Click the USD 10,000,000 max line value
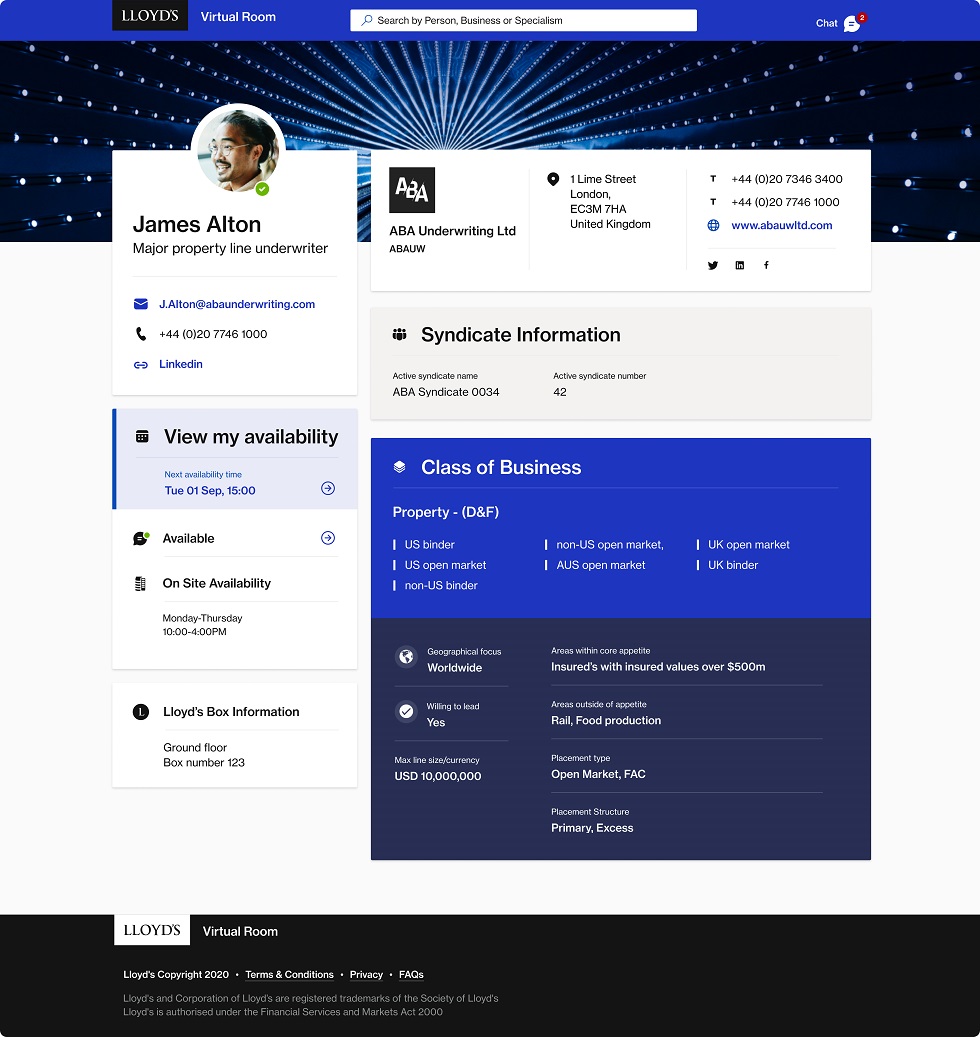 438,776
